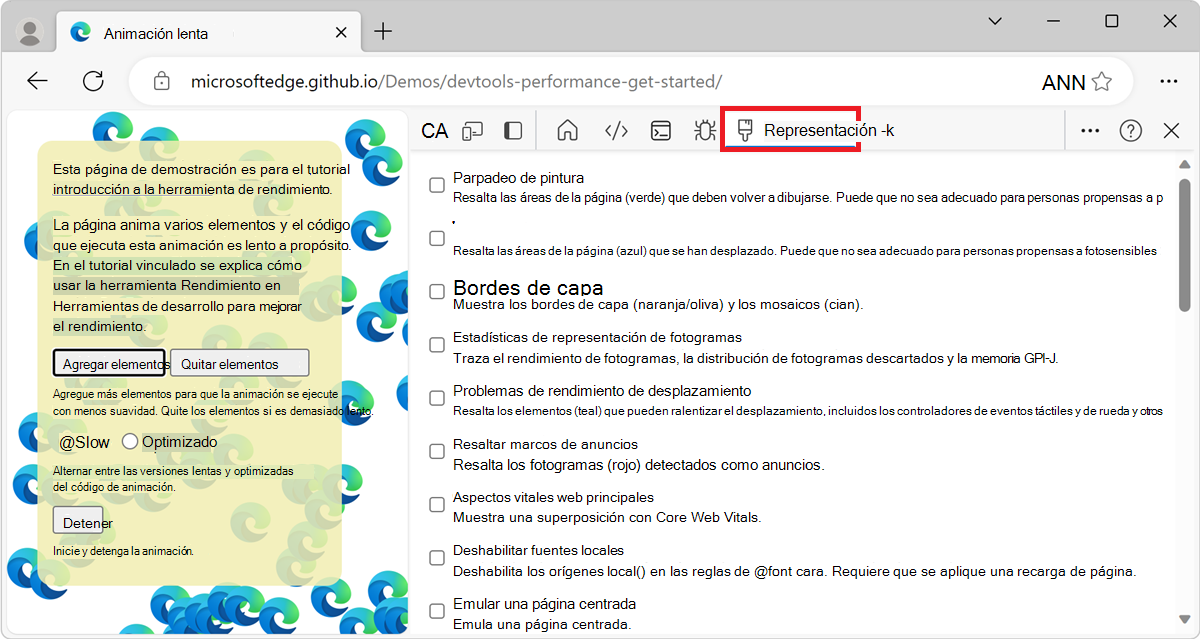Click the DevTools dock side icon
Viewport: 1200px width, 639px height.
tap(512, 130)
